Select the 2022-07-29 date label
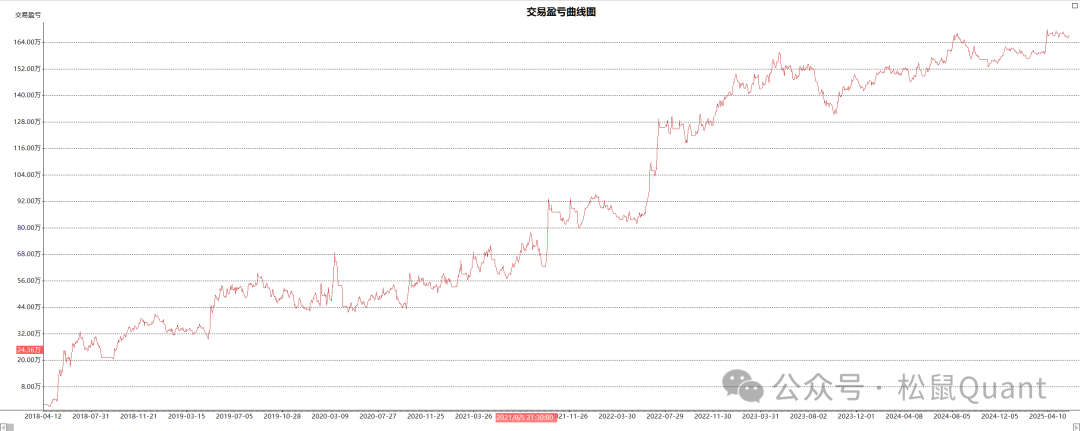This screenshot has width=1080, height=431. (665, 416)
